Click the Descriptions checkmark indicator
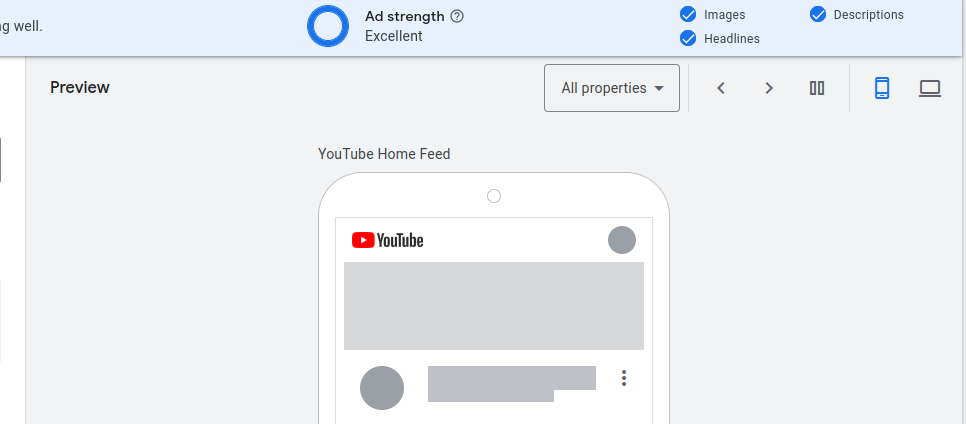Screen dimensions: 966x424 [x=818, y=14]
